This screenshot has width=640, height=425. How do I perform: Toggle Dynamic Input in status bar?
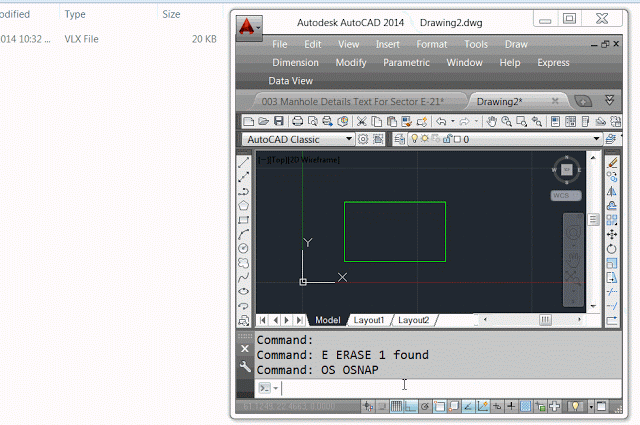click(497, 406)
